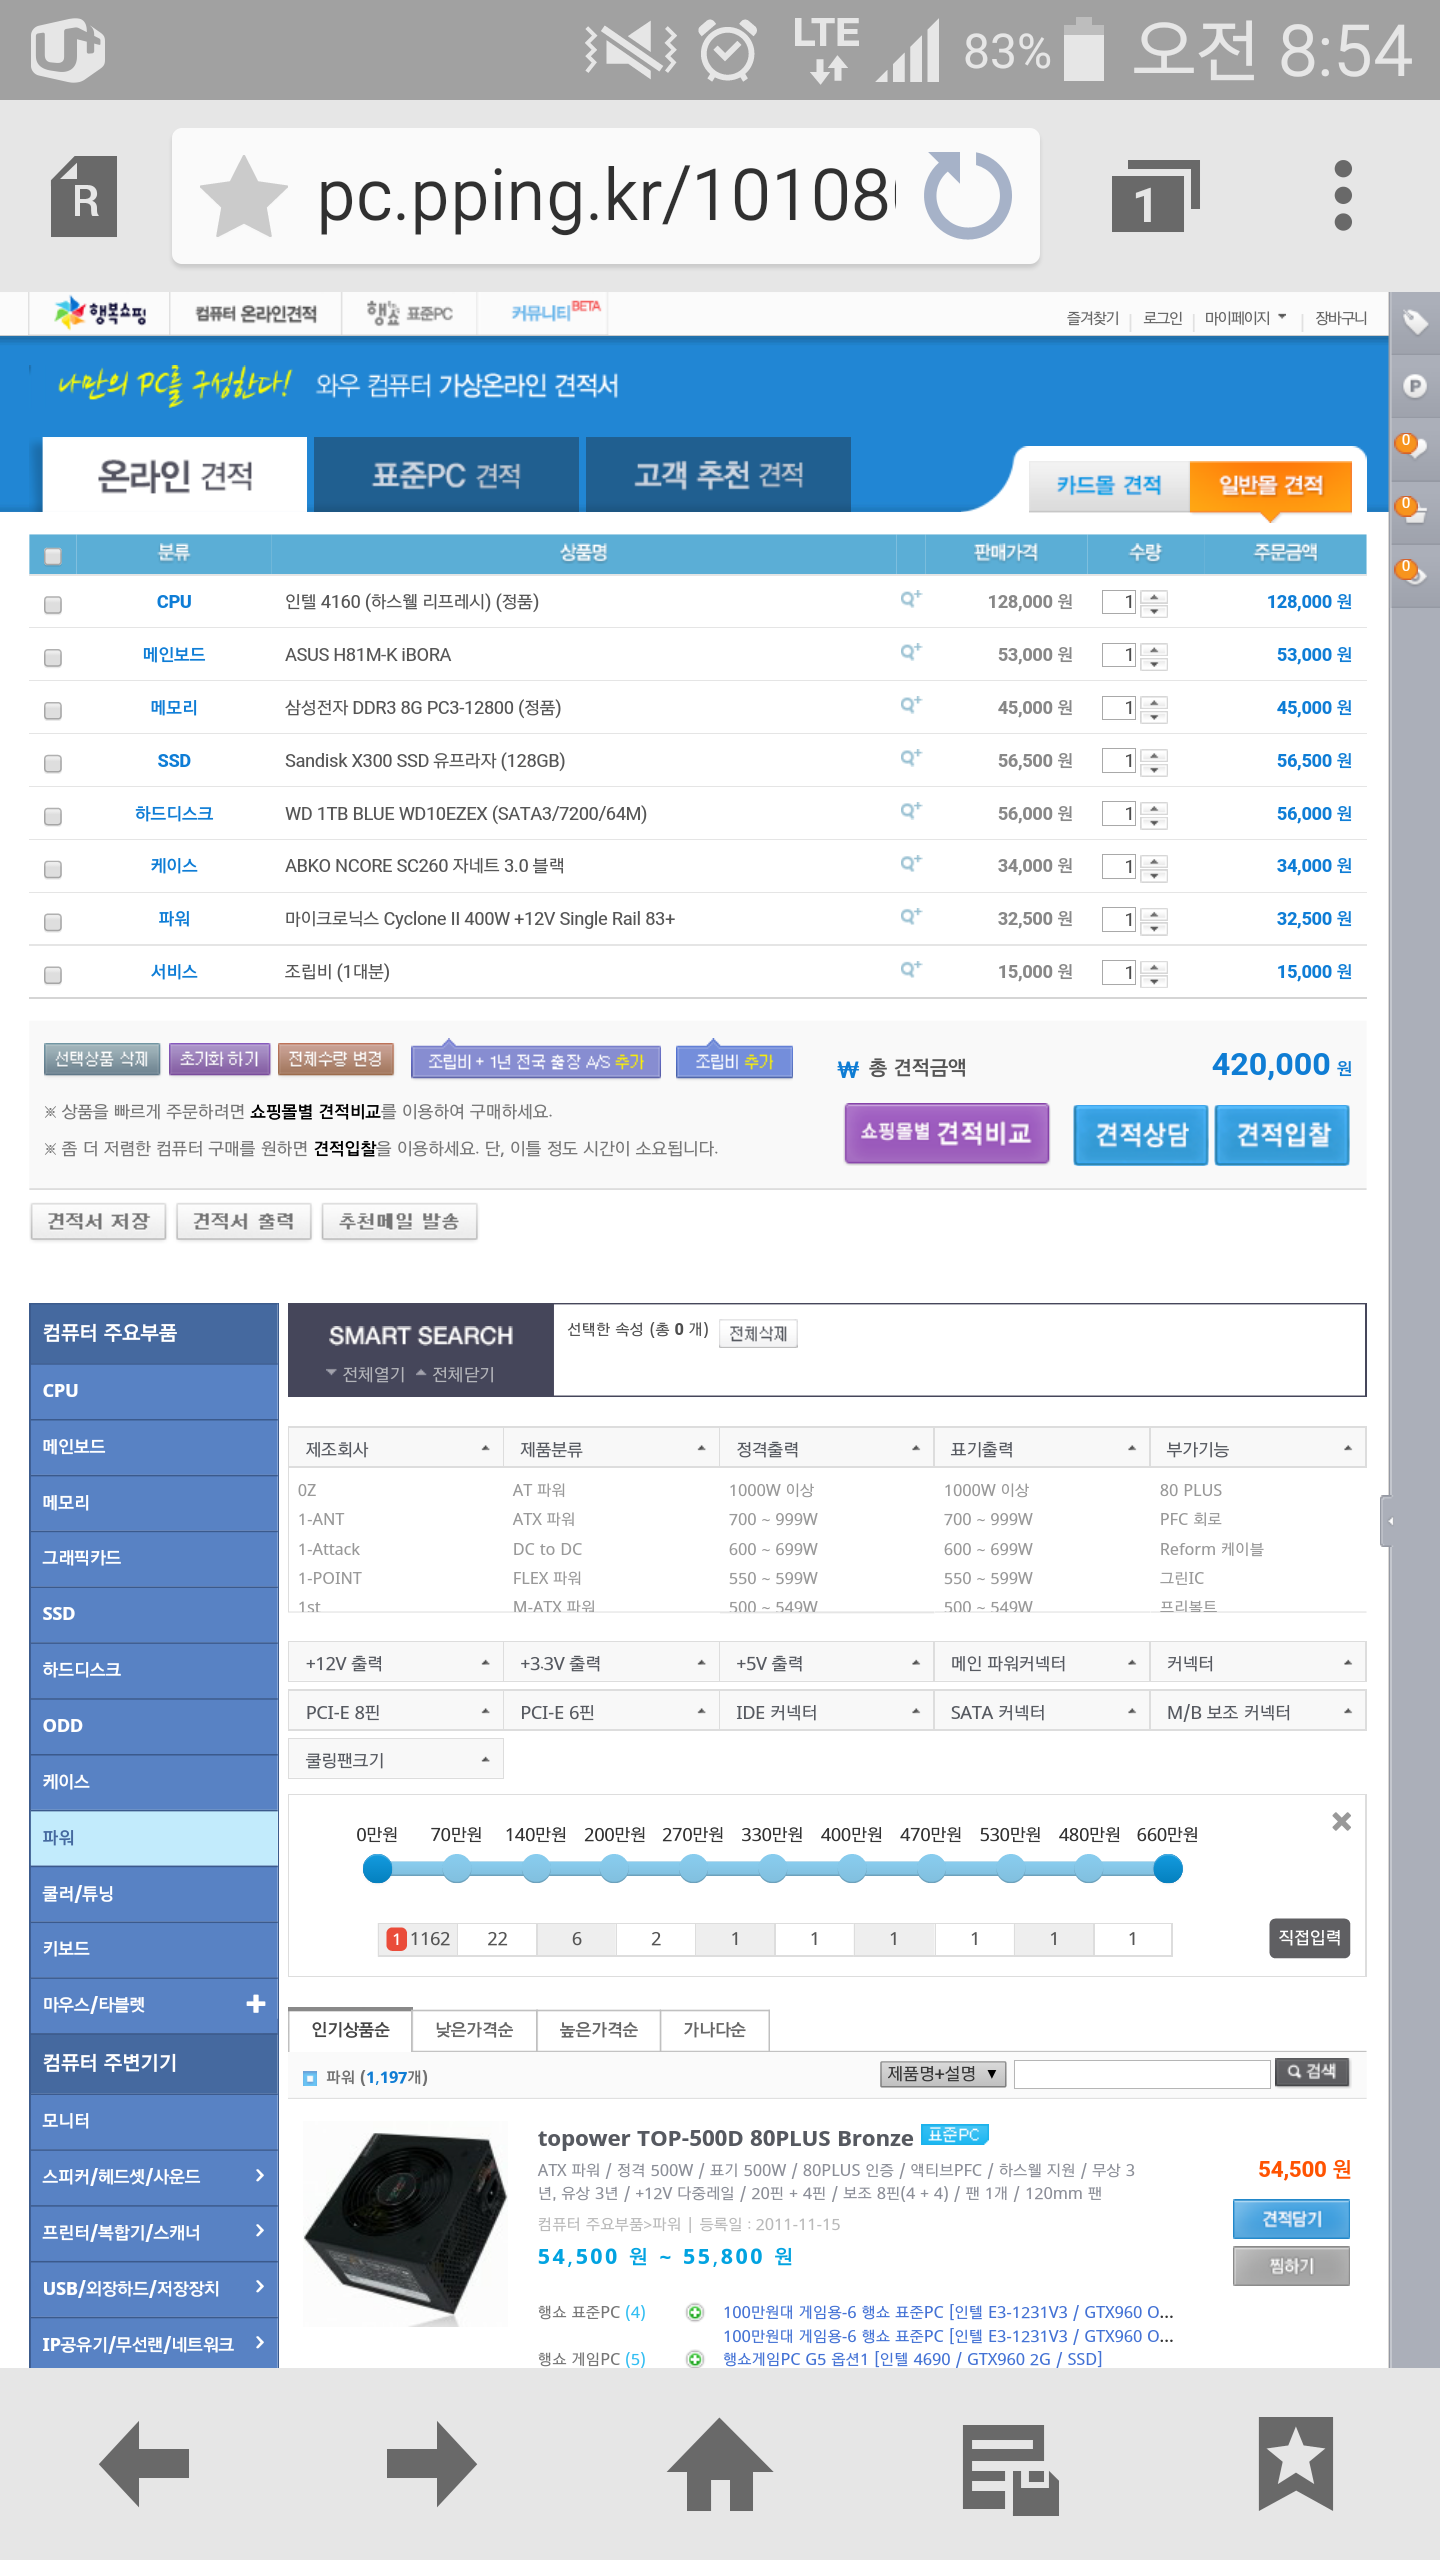
Task: Expand the PCI-E 8핀 filter dropdown
Action: pos(395,1712)
